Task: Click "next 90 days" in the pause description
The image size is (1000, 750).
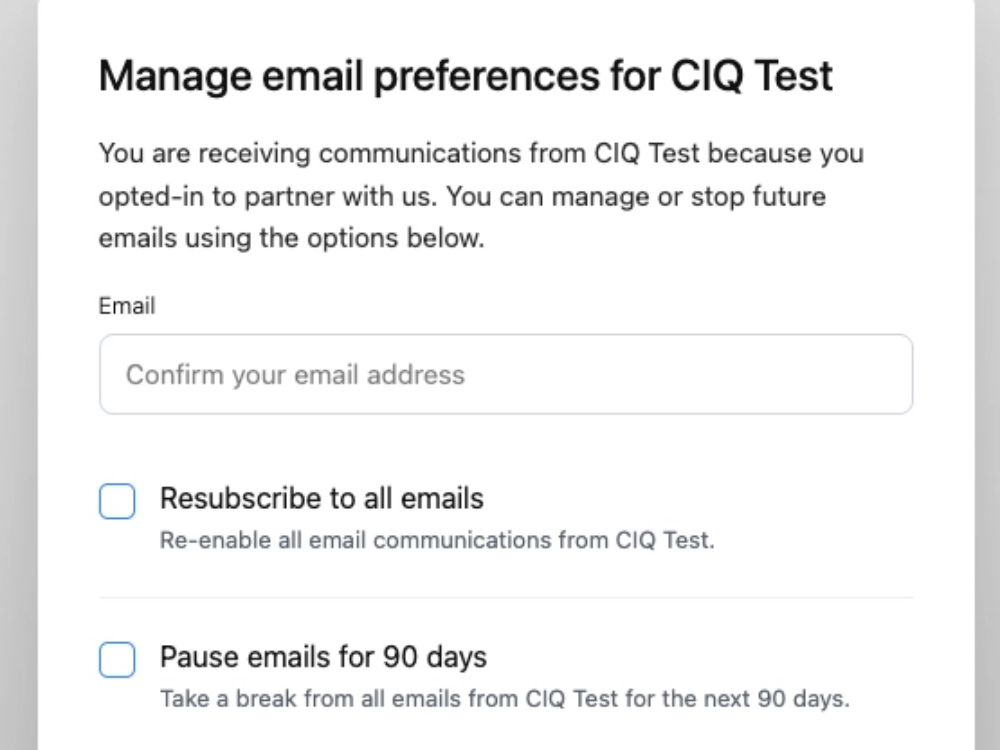Action: click(x=790, y=698)
